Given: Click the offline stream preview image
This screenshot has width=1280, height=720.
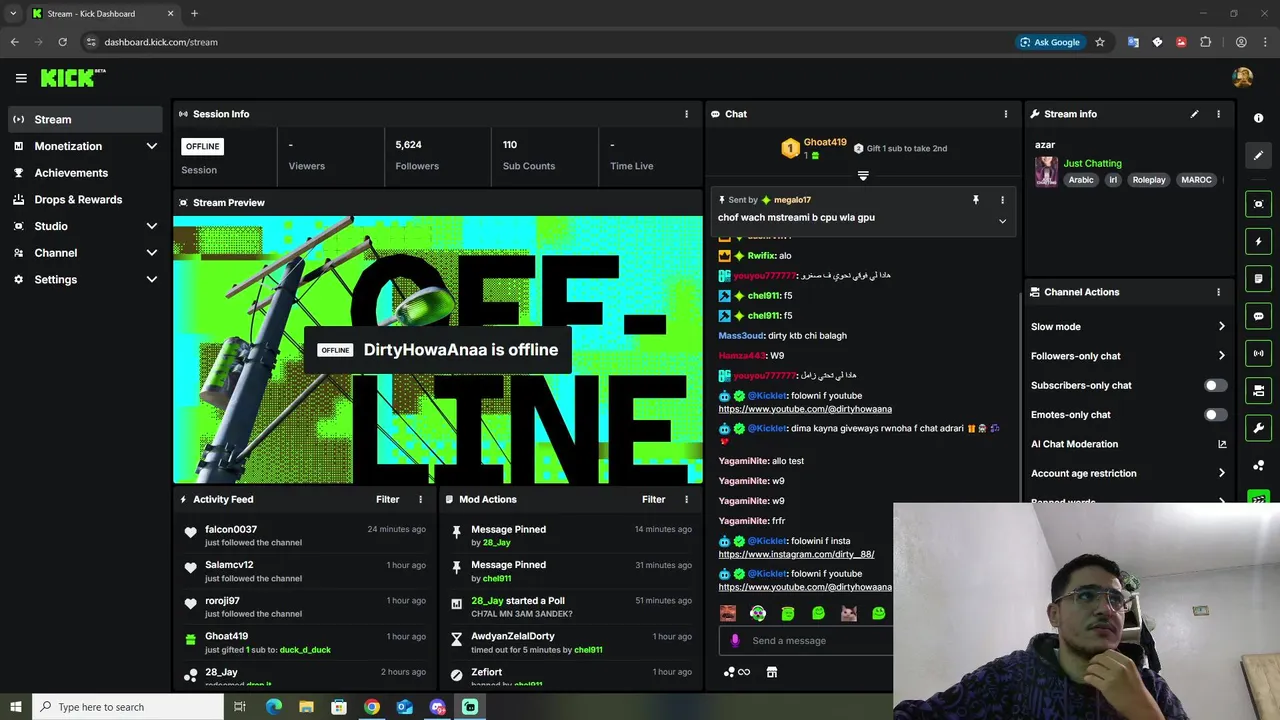Looking at the screenshot, I should click(438, 350).
